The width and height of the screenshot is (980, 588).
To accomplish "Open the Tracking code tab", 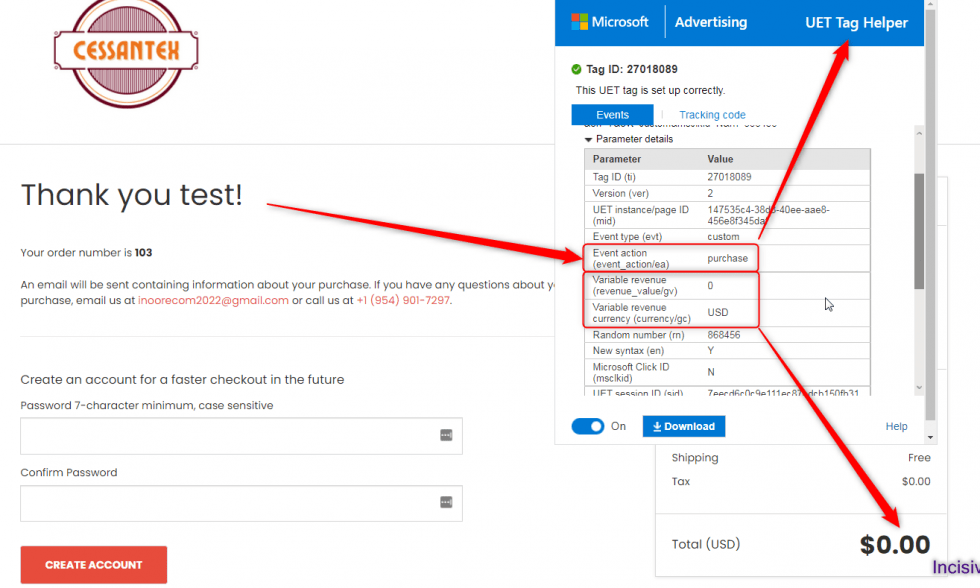I will click(712, 115).
